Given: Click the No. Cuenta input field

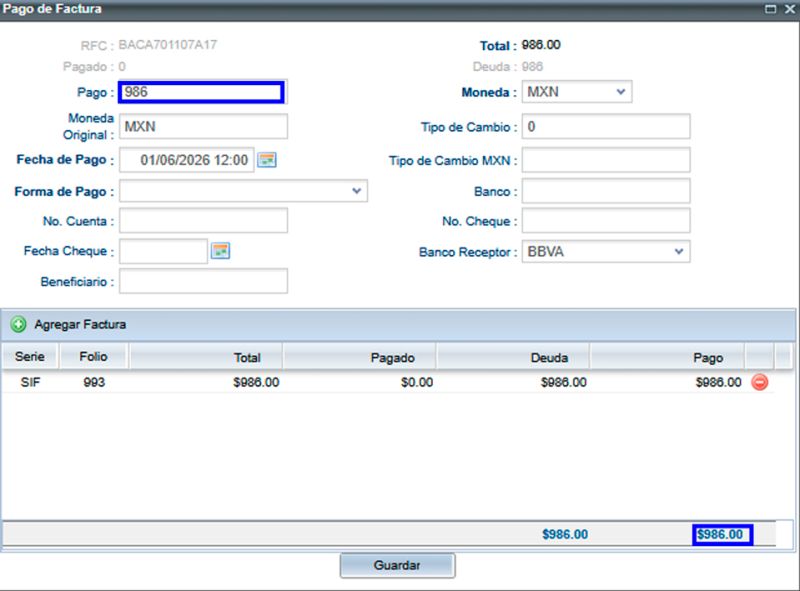Looking at the screenshot, I should point(203,221).
